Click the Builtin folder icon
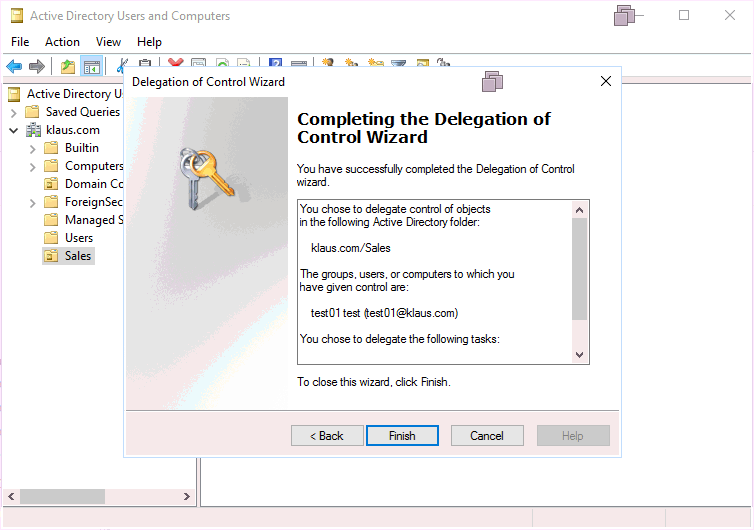 pos(51,148)
